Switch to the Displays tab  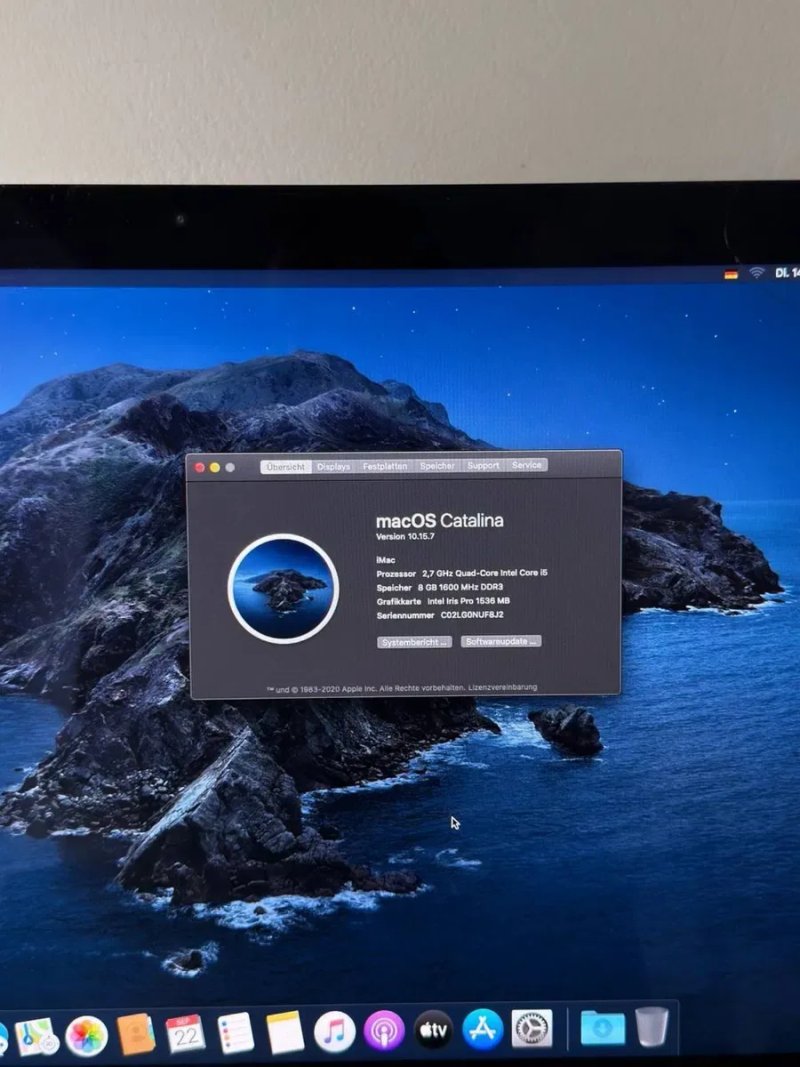click(333, 467)
